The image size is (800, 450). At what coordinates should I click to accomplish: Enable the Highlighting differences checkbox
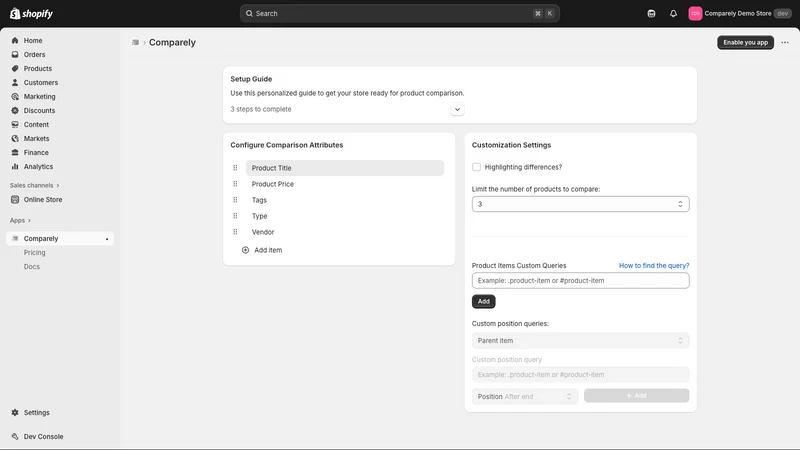[476, 167]
